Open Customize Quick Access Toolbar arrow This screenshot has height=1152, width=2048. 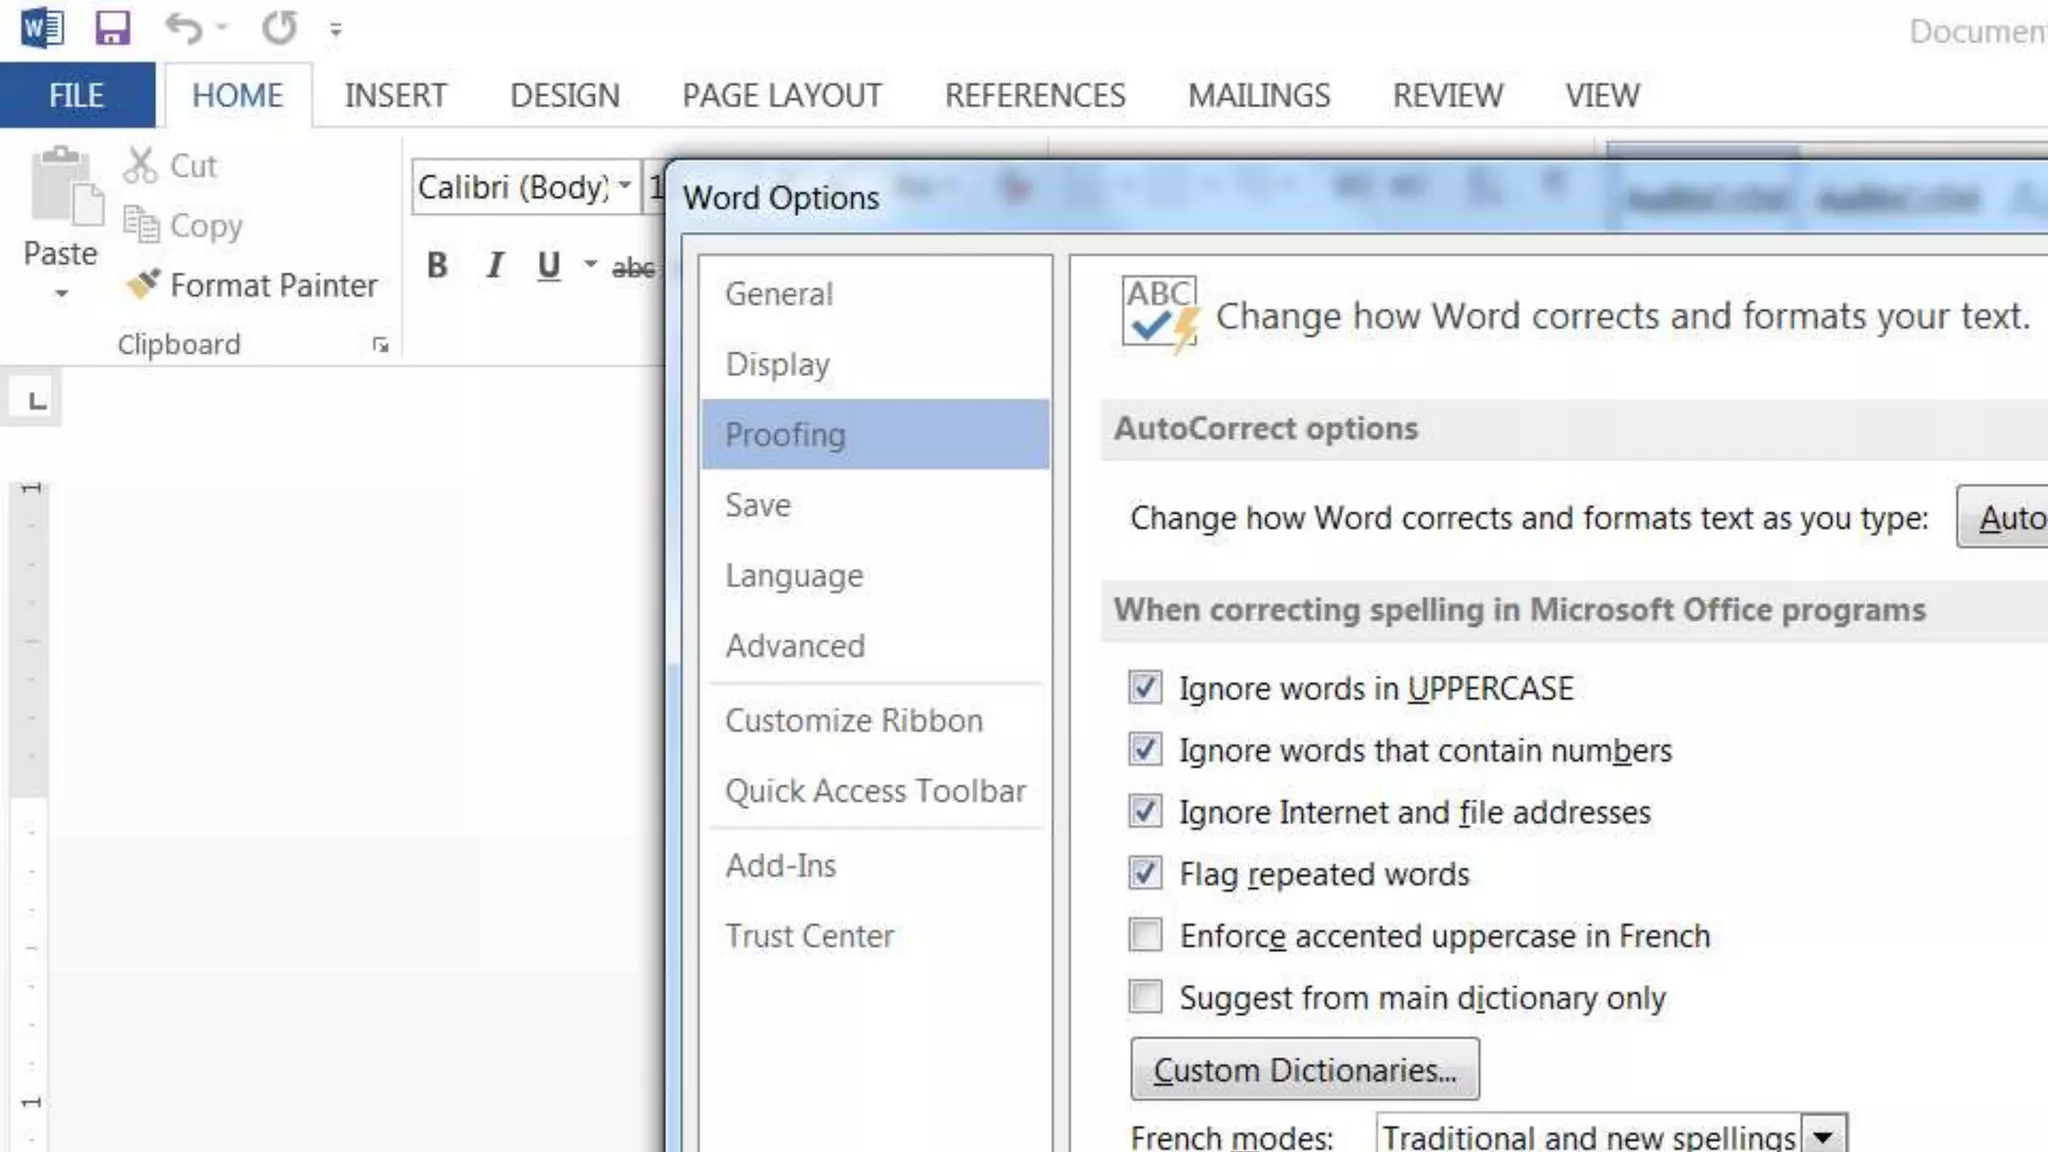[x=336, y=30]
